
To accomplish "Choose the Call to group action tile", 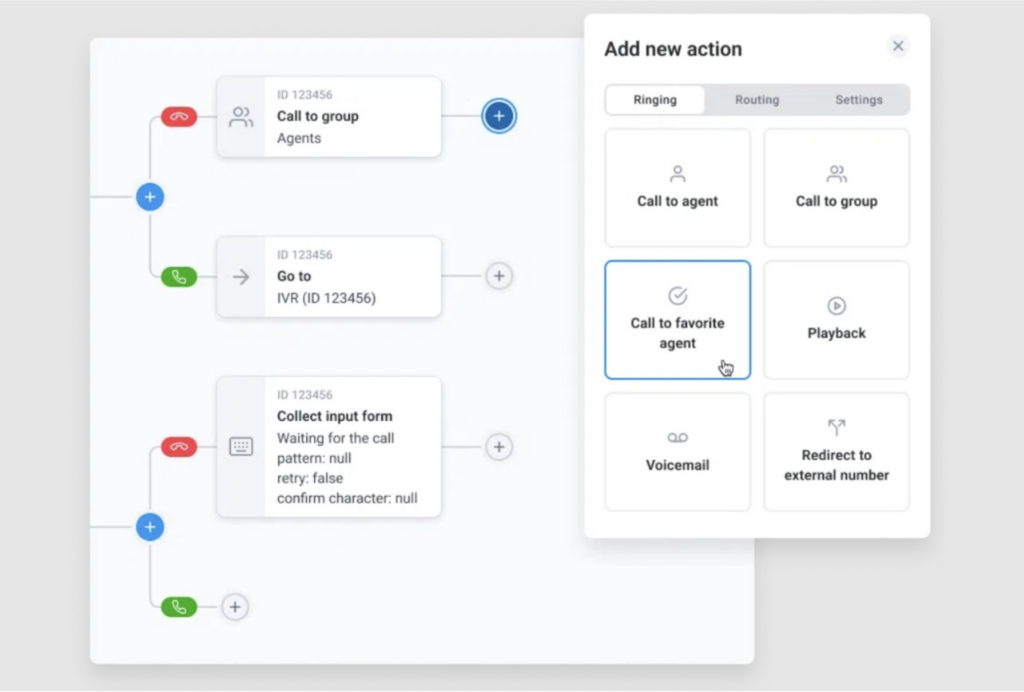I will (x=837, y=188).
